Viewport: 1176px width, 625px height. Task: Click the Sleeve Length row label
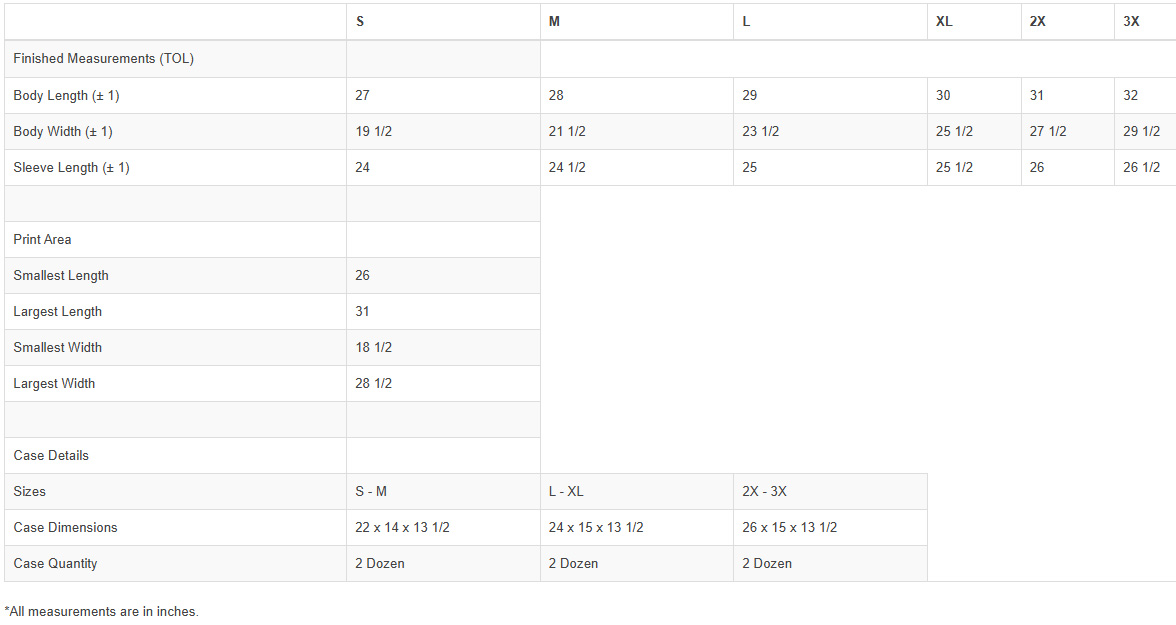click(71, 168)
